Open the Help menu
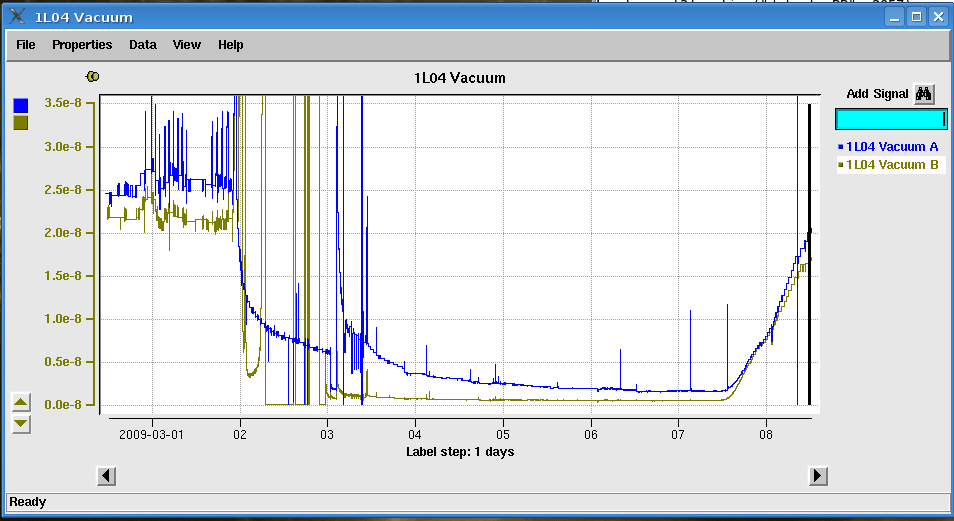This screenshot has height=521, width=954. 231,44
